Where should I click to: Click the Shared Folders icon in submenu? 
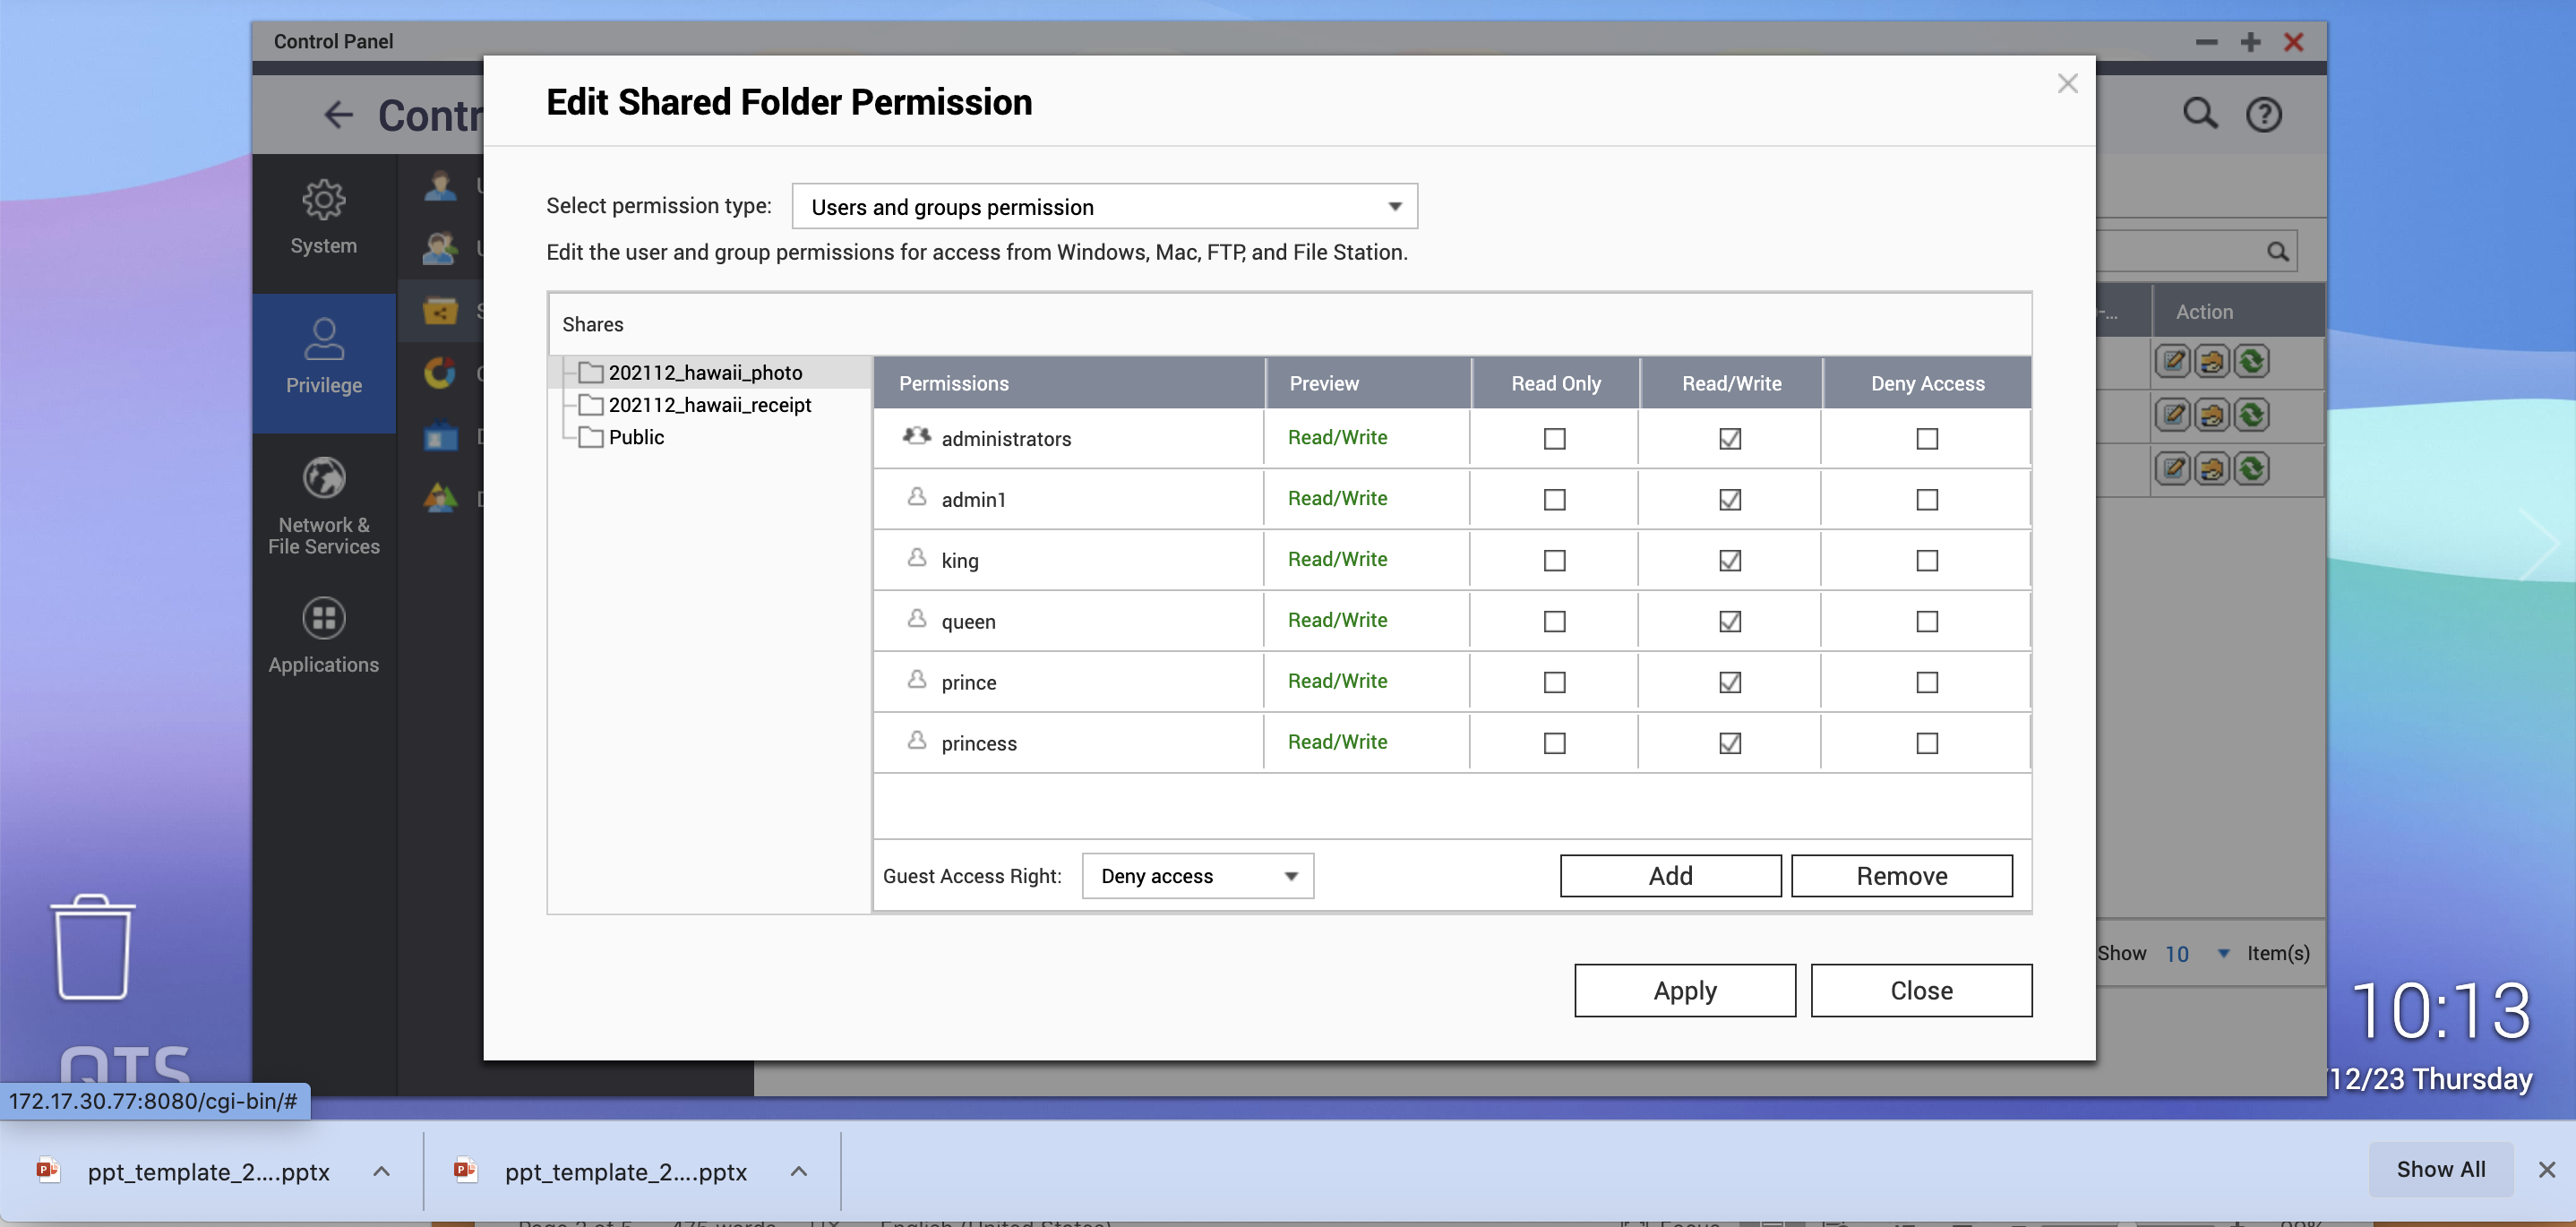[440, 311]
